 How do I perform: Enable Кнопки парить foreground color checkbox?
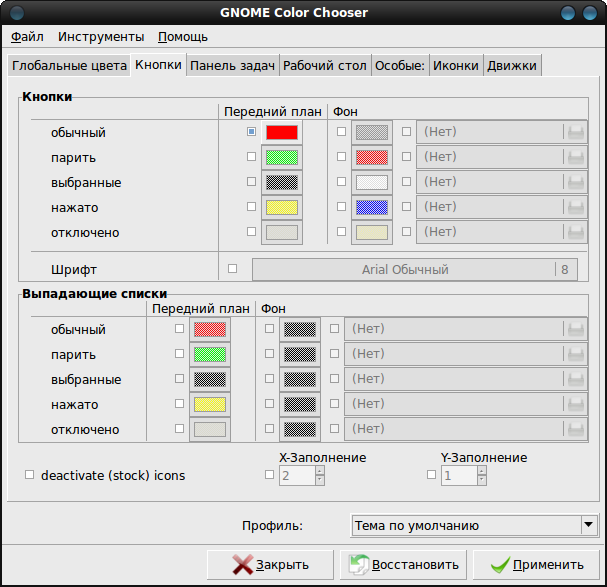[251, 156]
